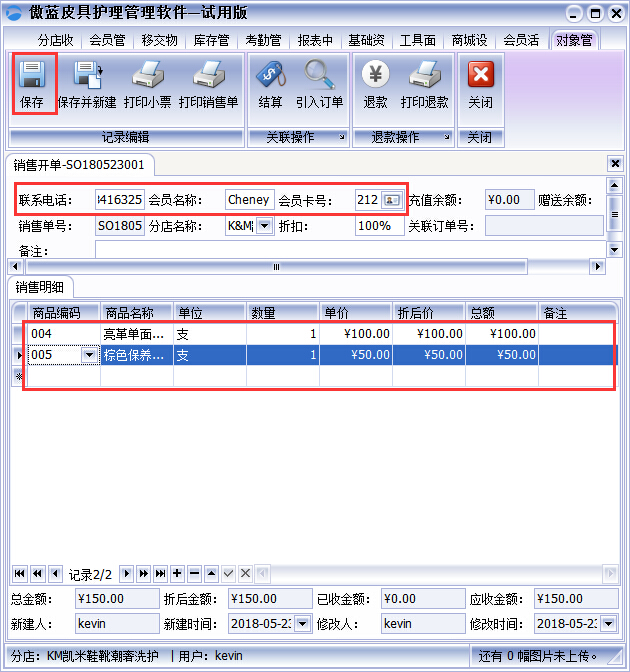Image resolution: width=630 pixels, height=672 pixels.
Task: Click into the 备注 remarks field
Action: coord(350,250)
